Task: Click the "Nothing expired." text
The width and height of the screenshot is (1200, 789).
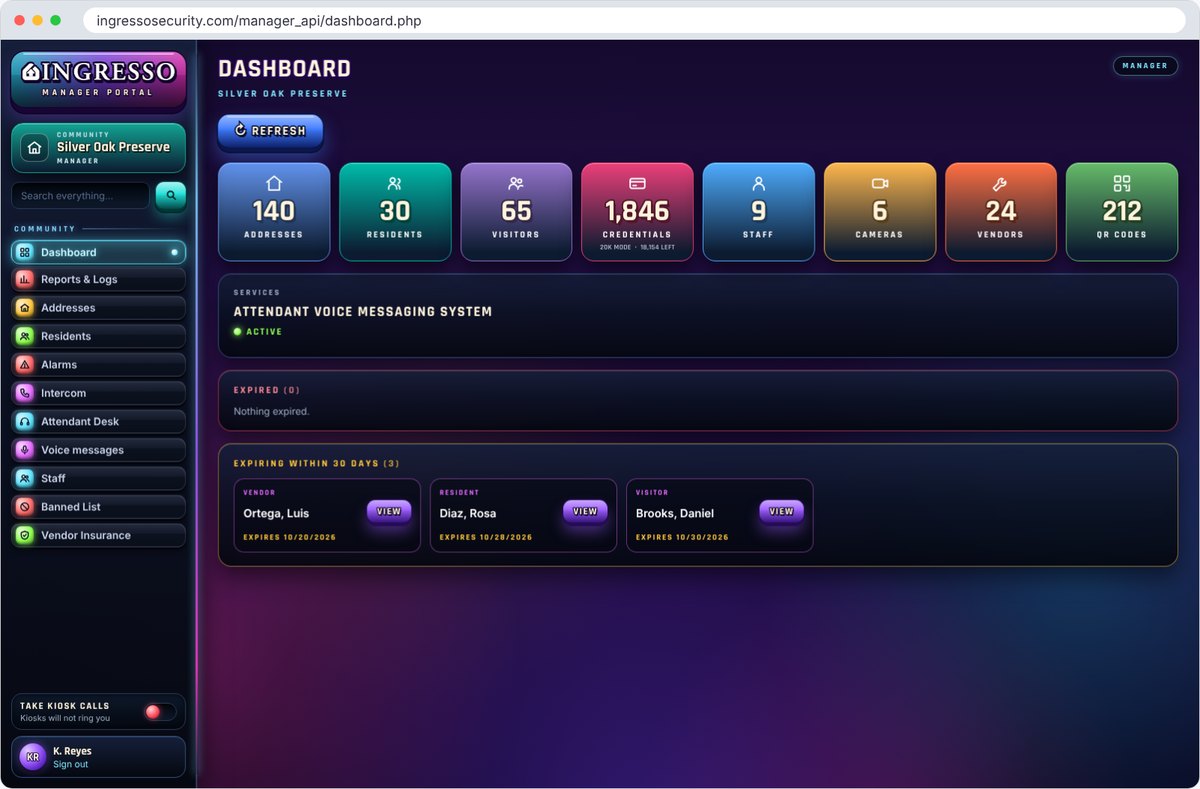Action: (271, 411)
